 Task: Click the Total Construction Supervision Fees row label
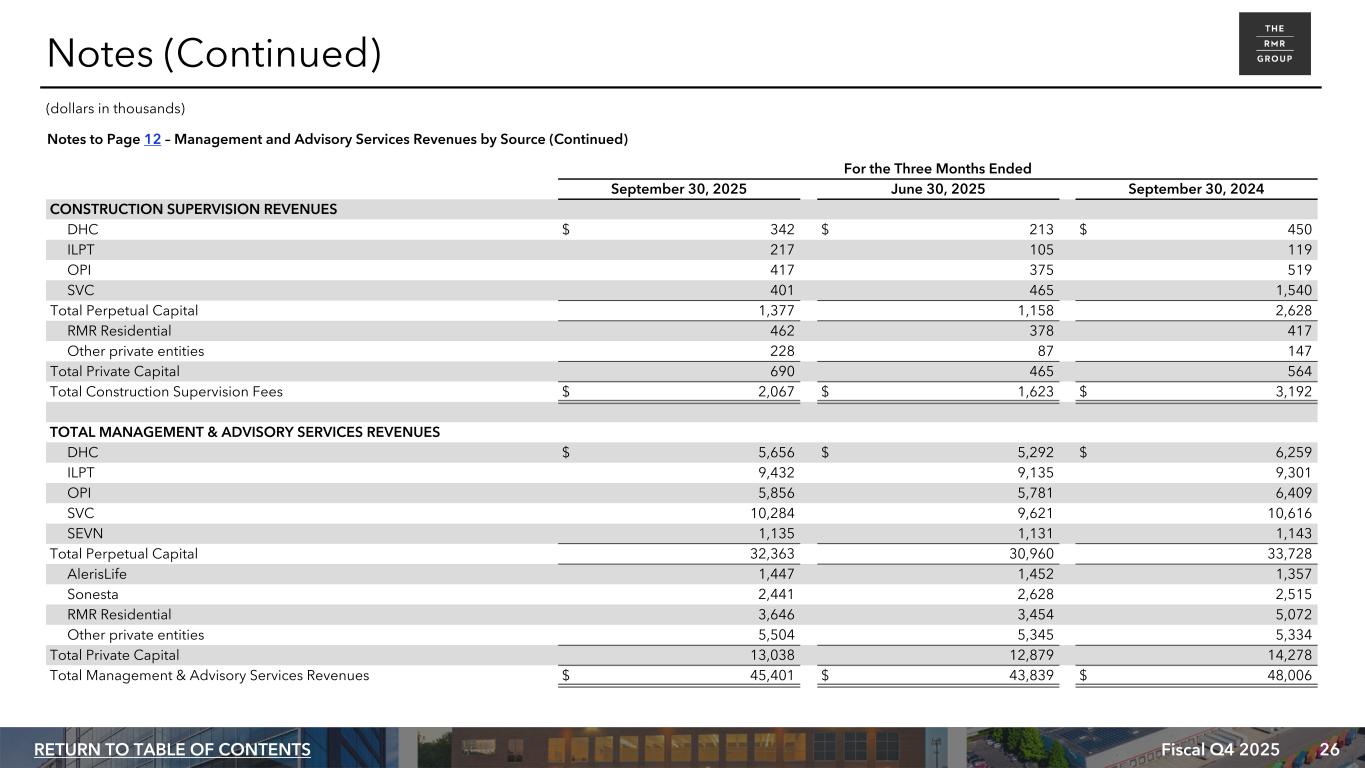pos(166,392)
